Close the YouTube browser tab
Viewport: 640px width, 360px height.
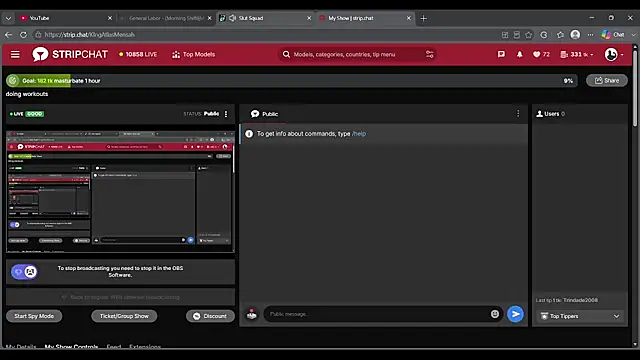click(x=110, y=18)
